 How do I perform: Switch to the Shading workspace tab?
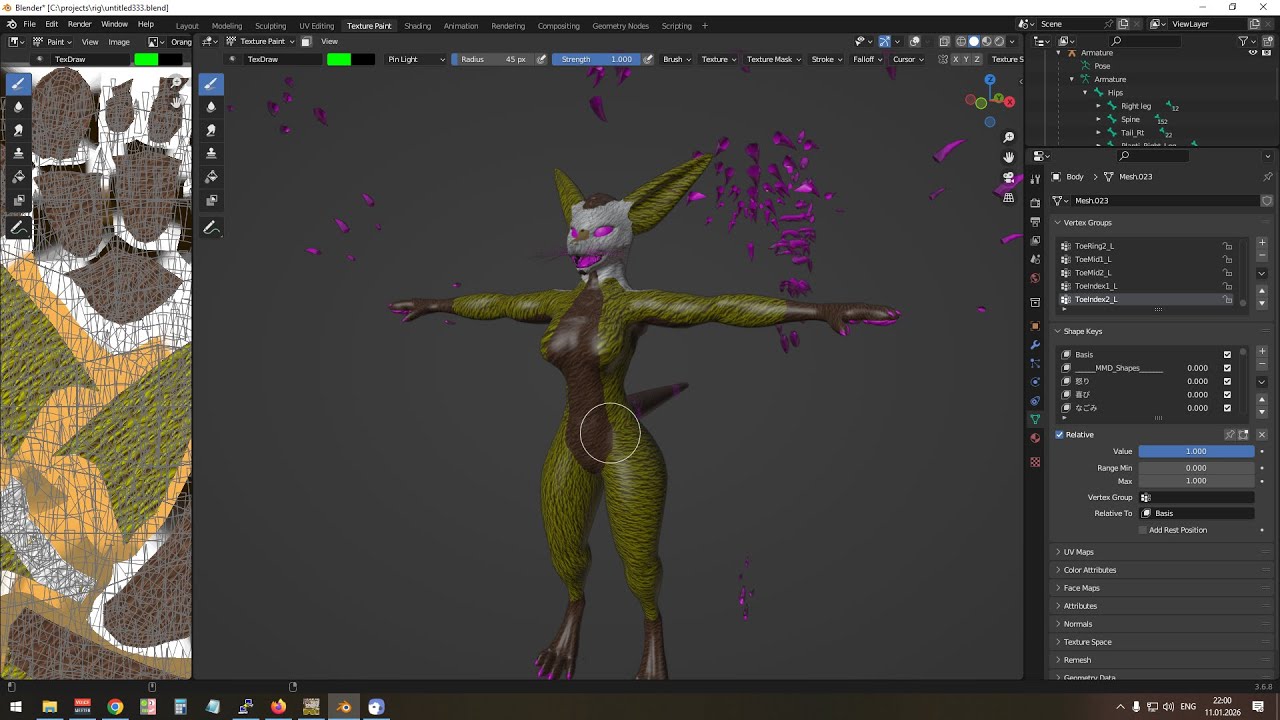[x=417, y=25]
